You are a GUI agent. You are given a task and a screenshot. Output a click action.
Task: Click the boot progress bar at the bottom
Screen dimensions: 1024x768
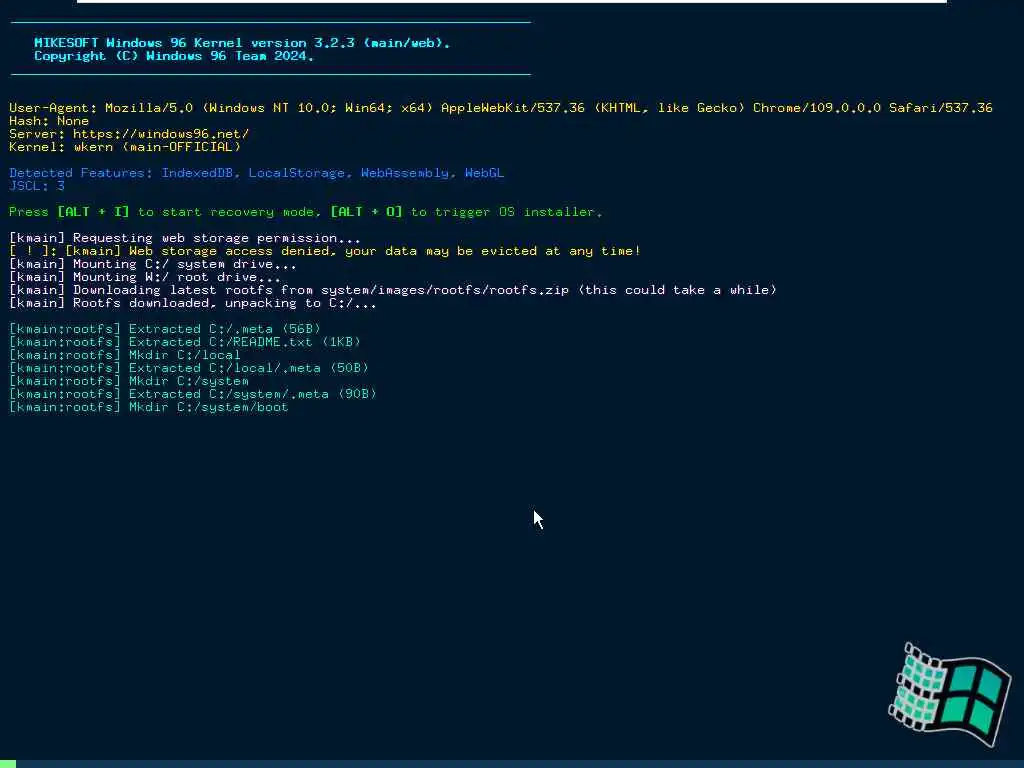click(x=512, y=764)
